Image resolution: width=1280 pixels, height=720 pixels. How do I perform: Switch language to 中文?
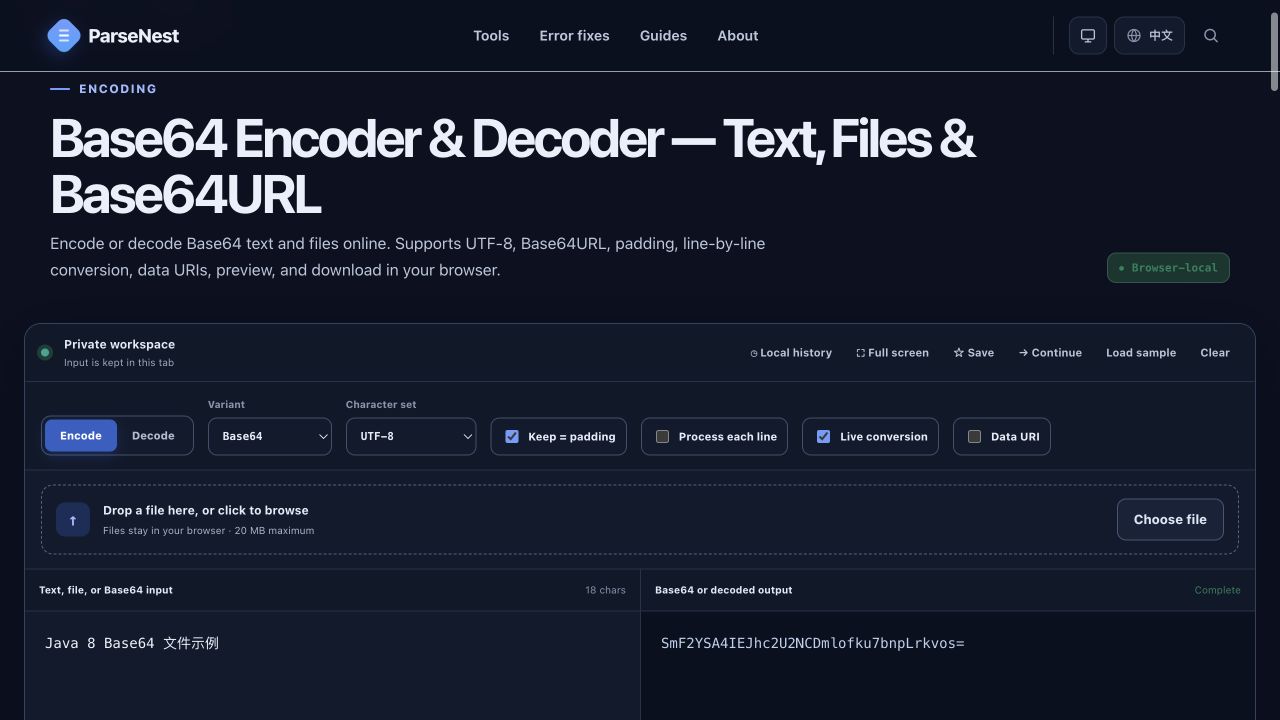coord(1149,36)
